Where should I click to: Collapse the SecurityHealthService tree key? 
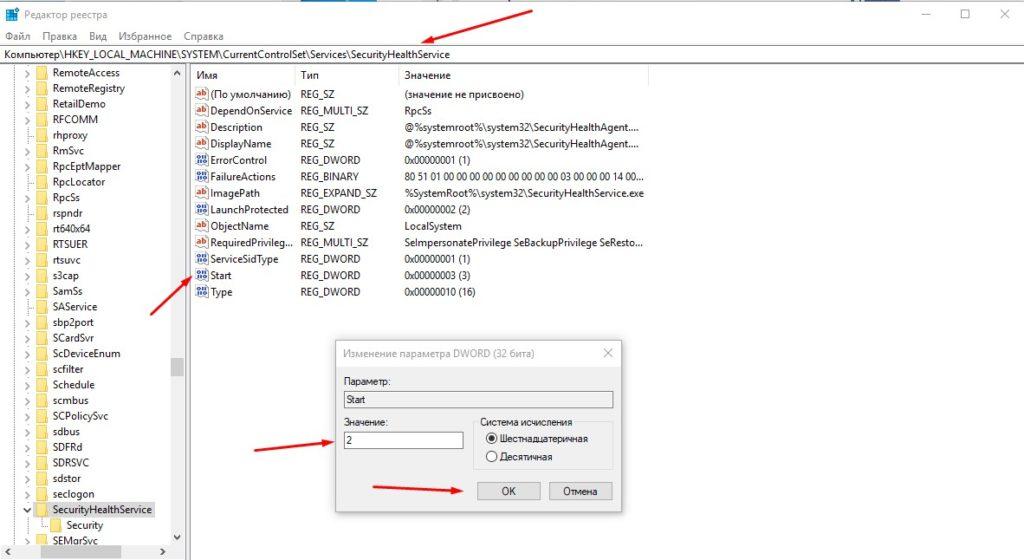[x=27, y=510]
